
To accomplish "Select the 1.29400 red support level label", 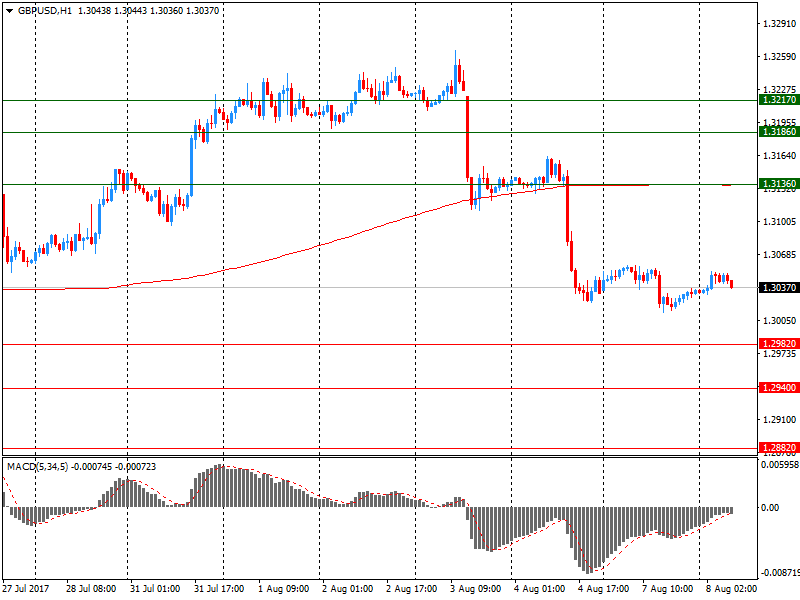I will click(x=779, y=388).
